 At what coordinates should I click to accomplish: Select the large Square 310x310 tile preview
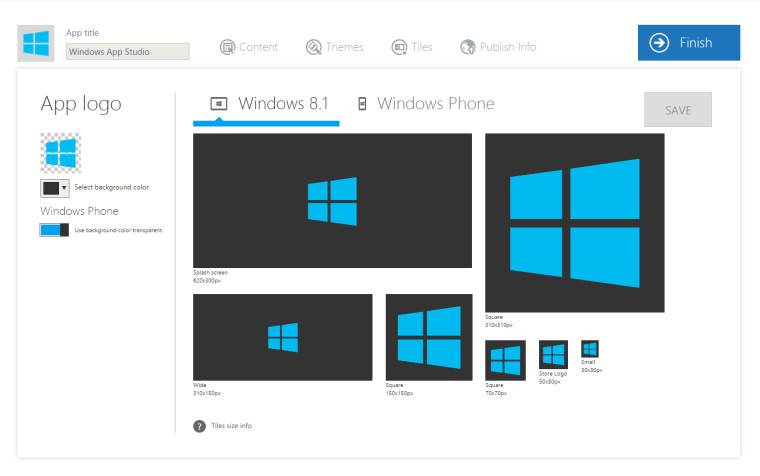pos(575,223)
